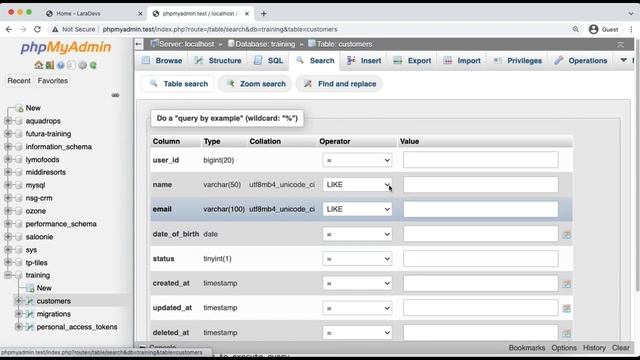Click Find and replace button

(x=340, y=84)
